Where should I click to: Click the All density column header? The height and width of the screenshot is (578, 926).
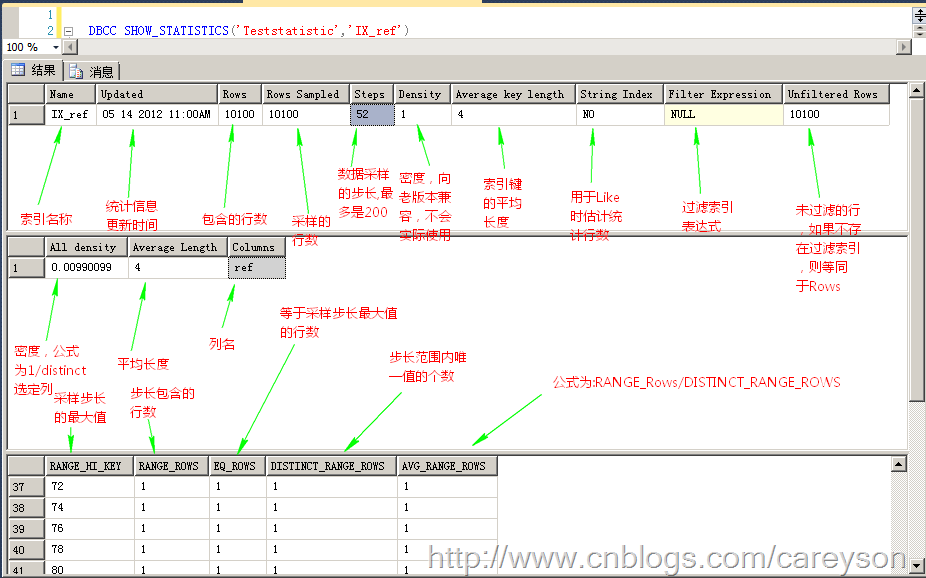click(86, 247)
